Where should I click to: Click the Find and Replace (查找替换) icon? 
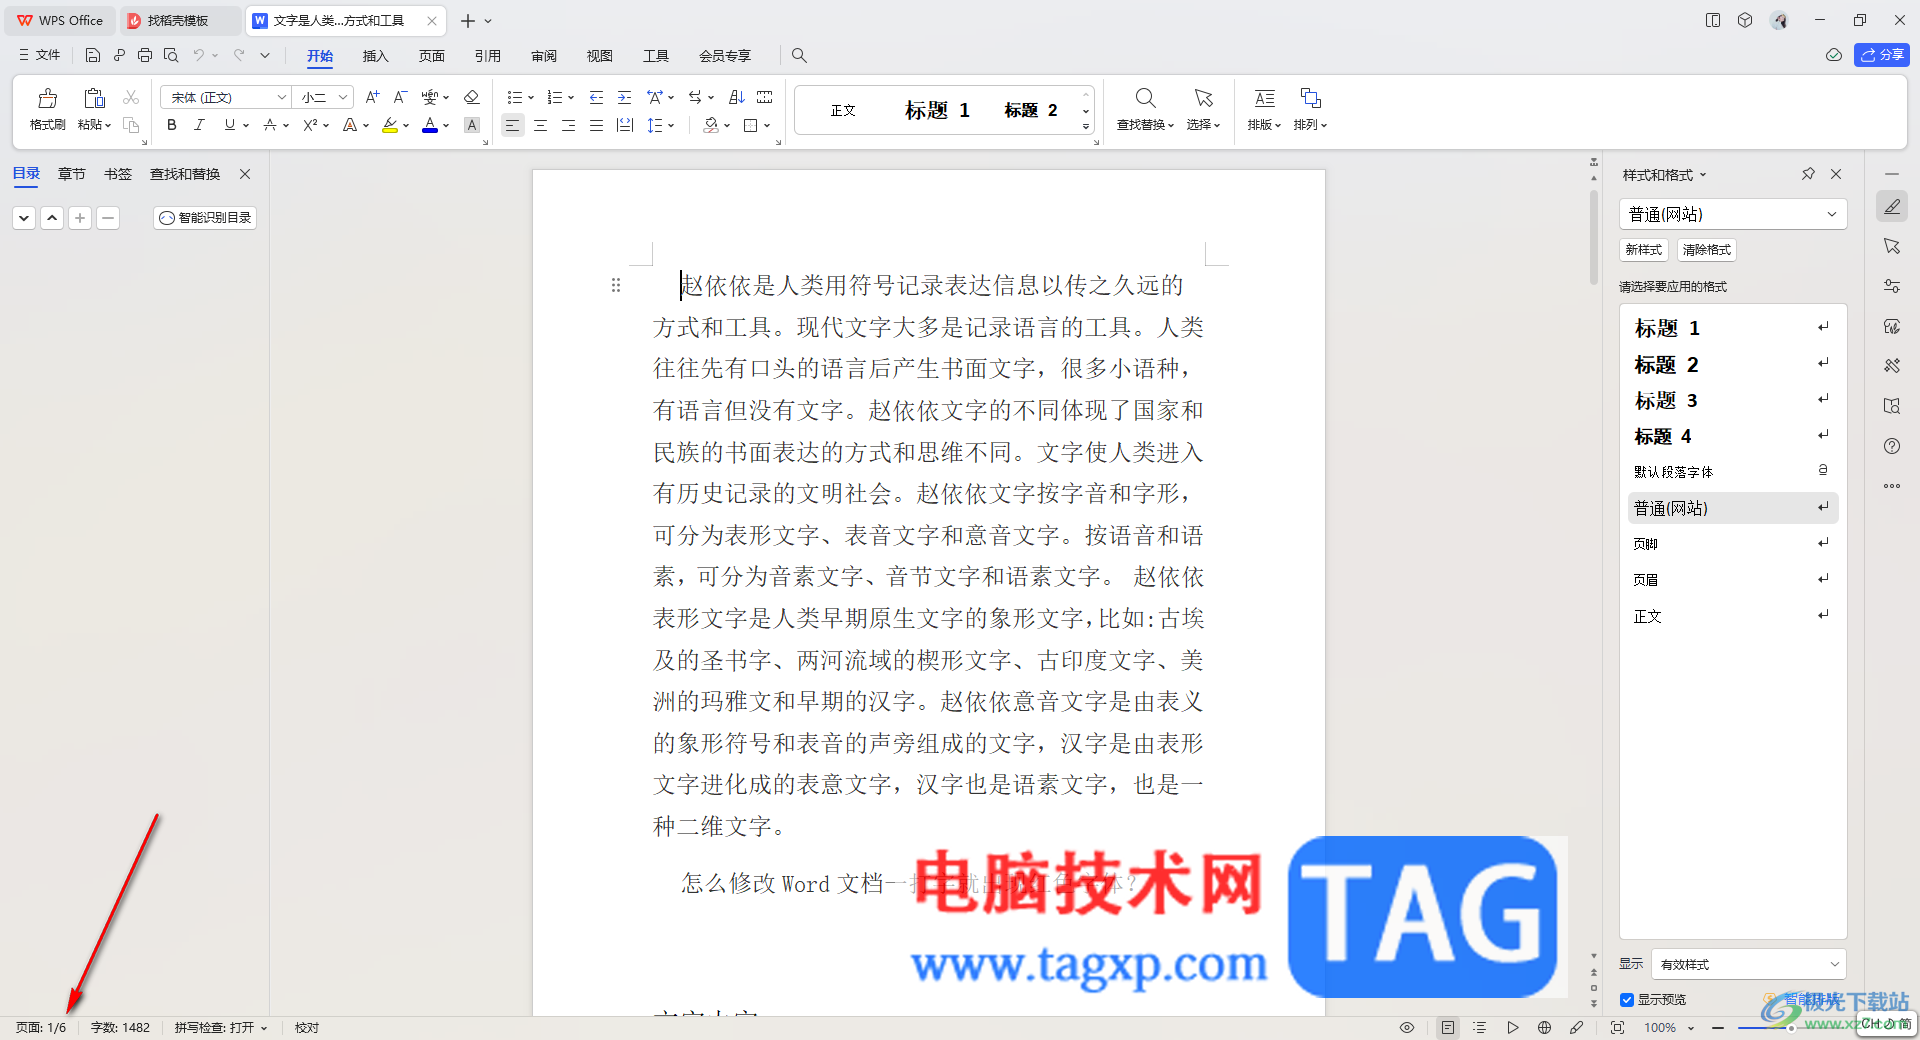pyautogui.click(x=1145, y=98)
